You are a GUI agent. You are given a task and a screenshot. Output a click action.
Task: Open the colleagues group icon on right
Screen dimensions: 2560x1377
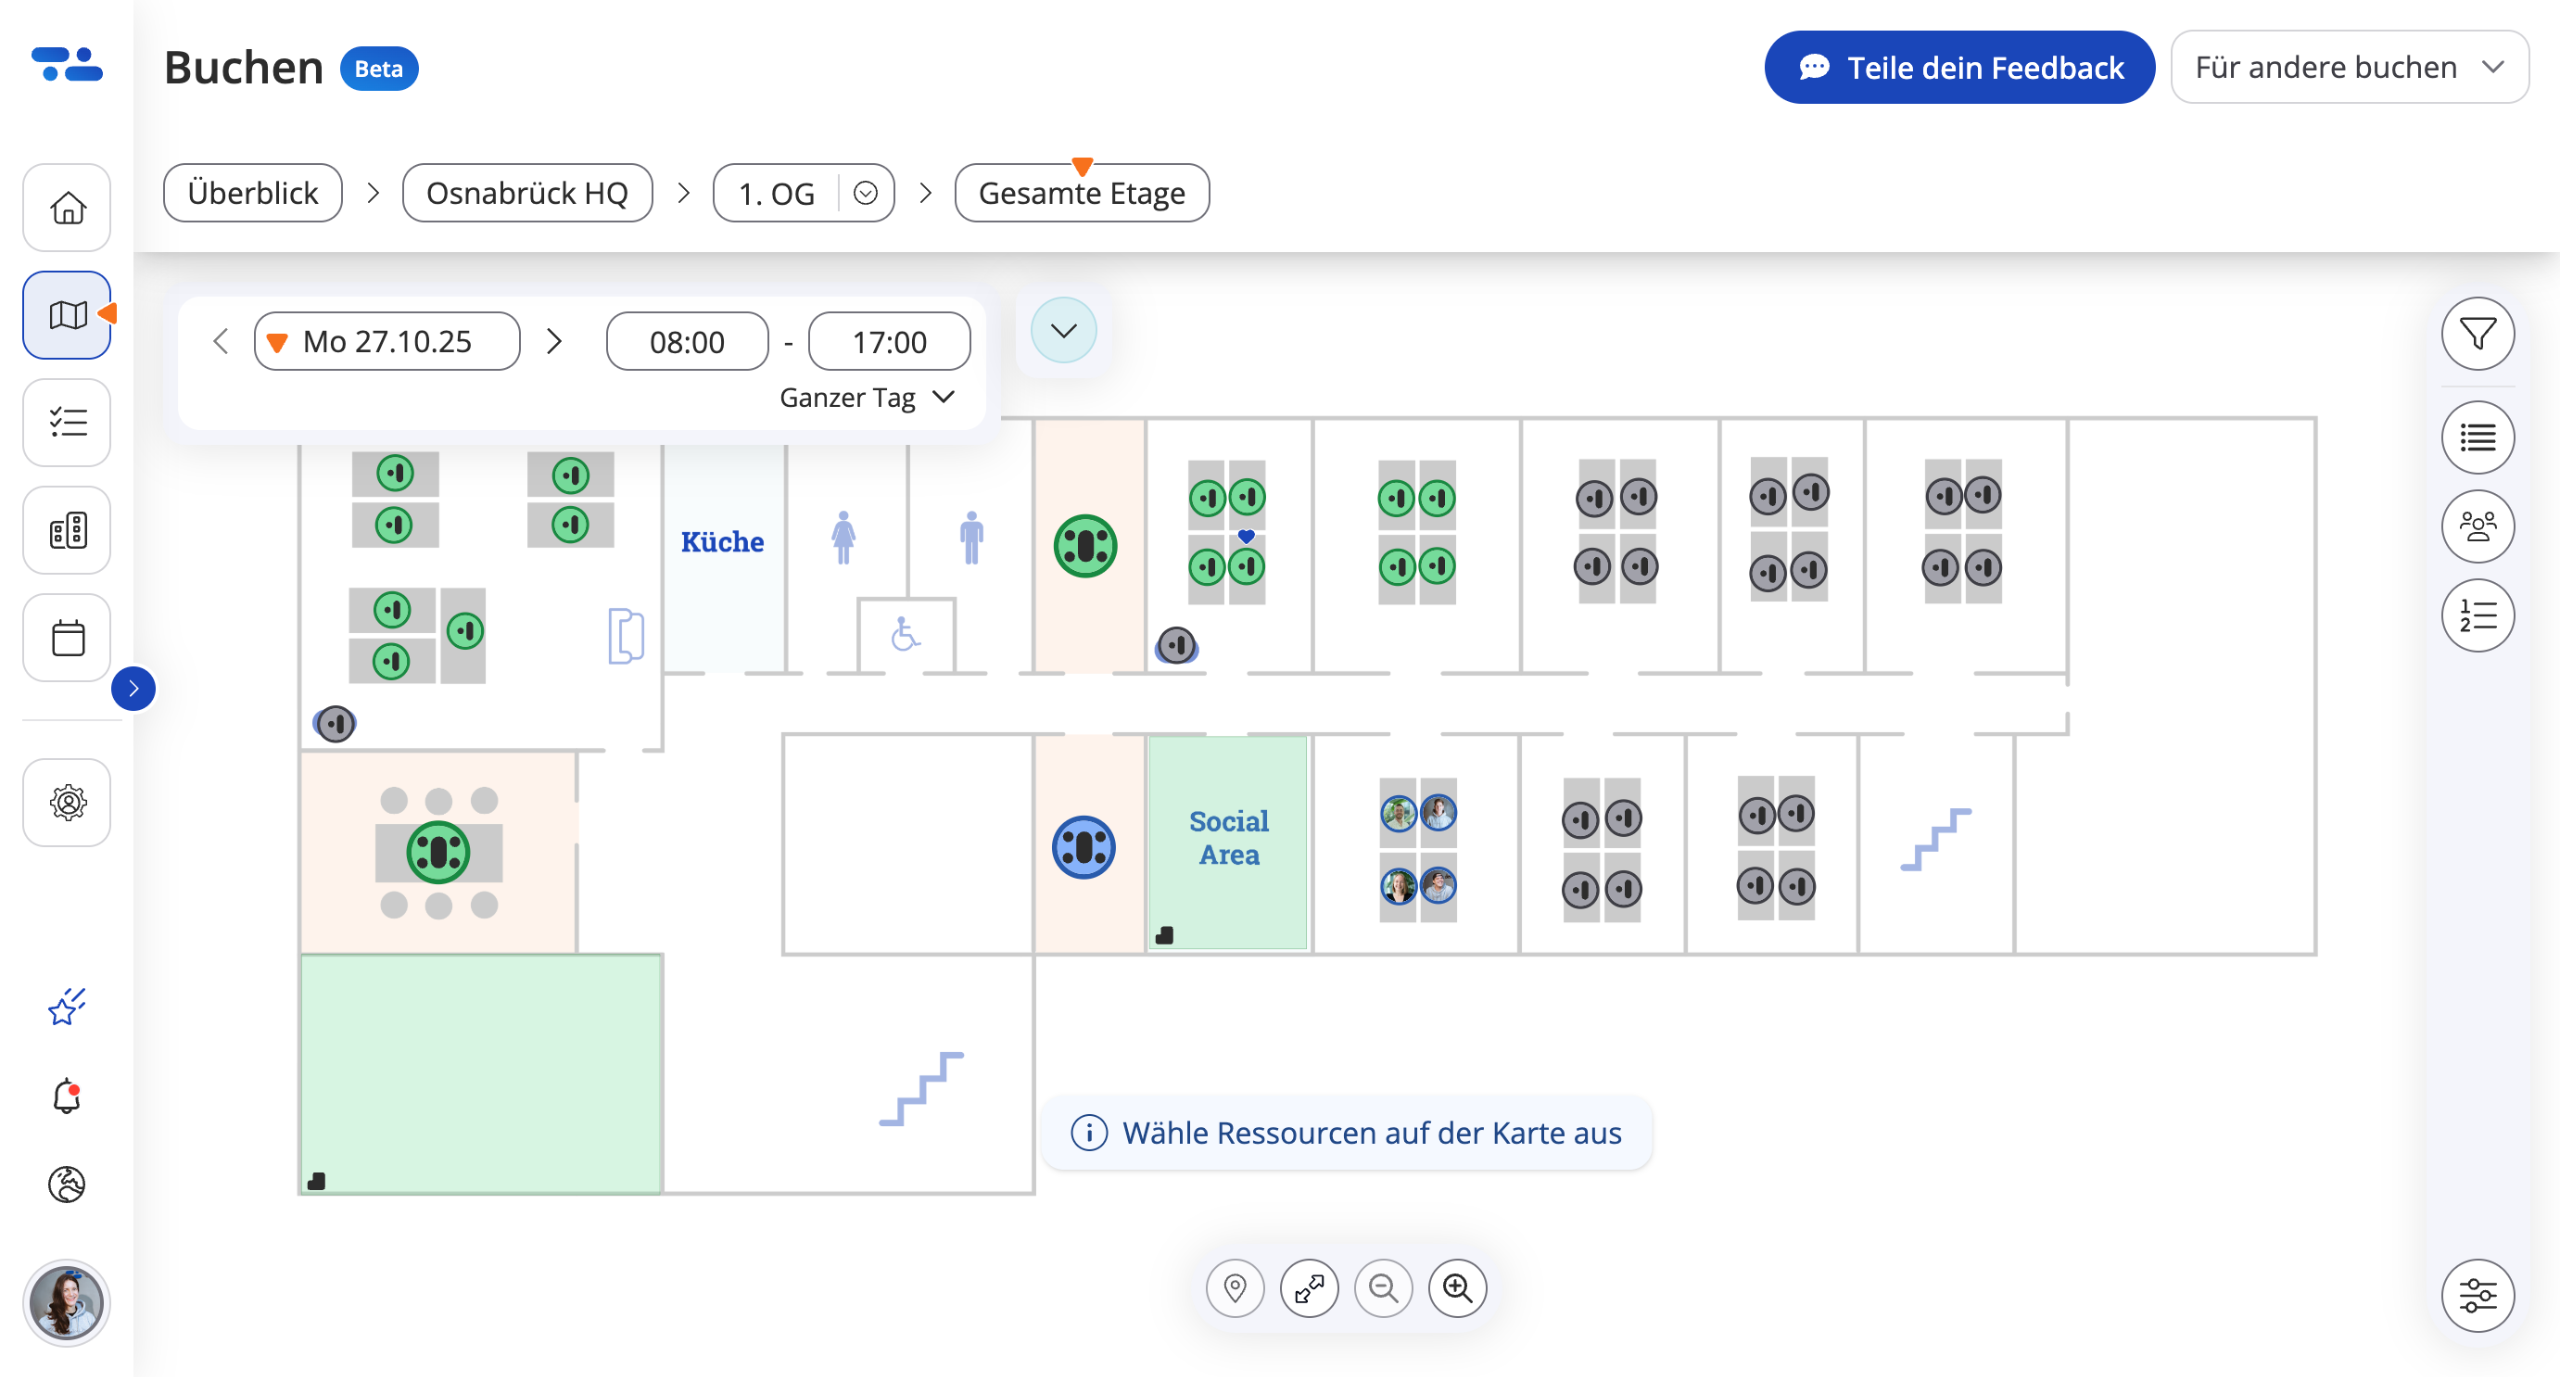click(x=2476, y=526)
